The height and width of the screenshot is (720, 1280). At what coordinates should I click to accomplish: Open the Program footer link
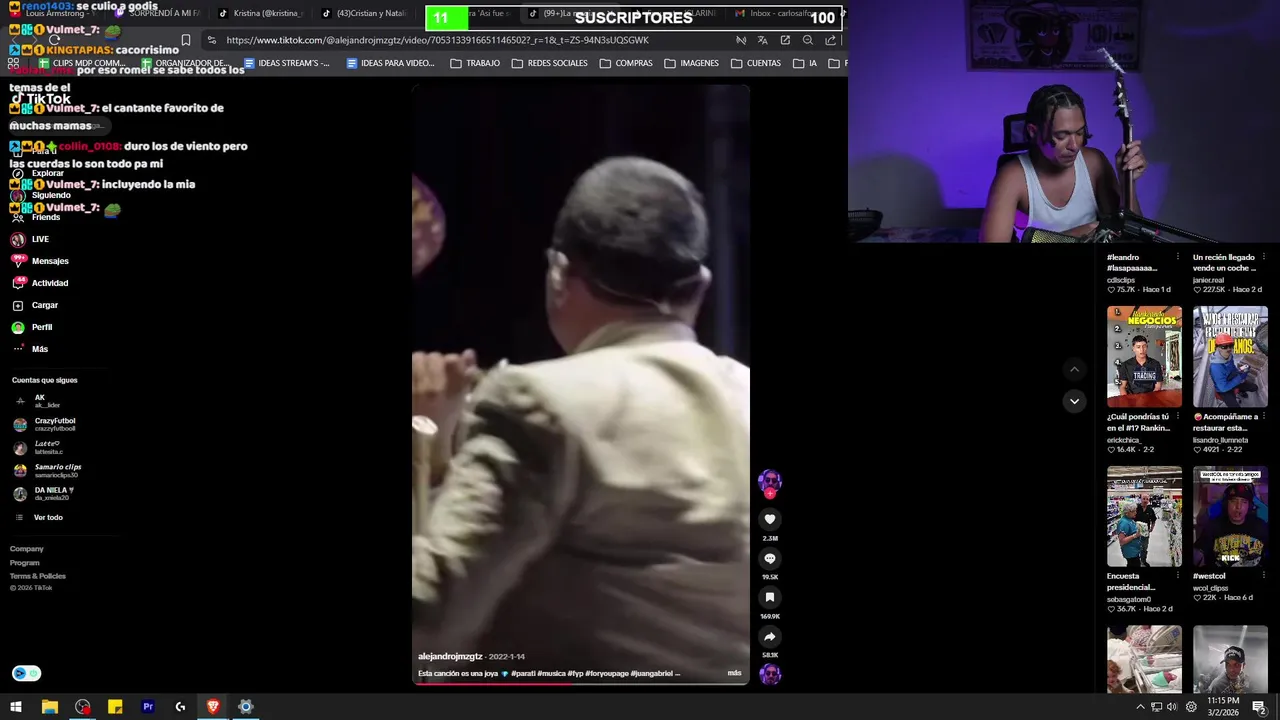point(25,563)
